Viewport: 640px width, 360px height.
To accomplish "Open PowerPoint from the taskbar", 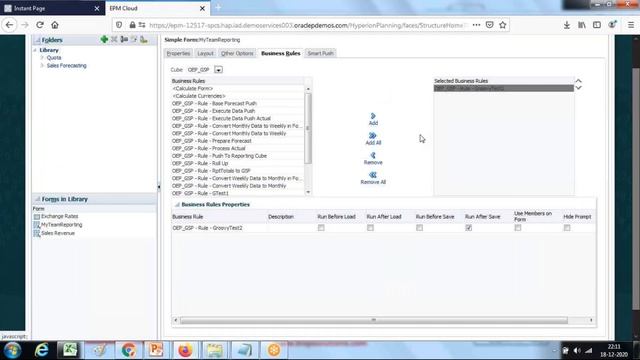I will coord(156,350).
